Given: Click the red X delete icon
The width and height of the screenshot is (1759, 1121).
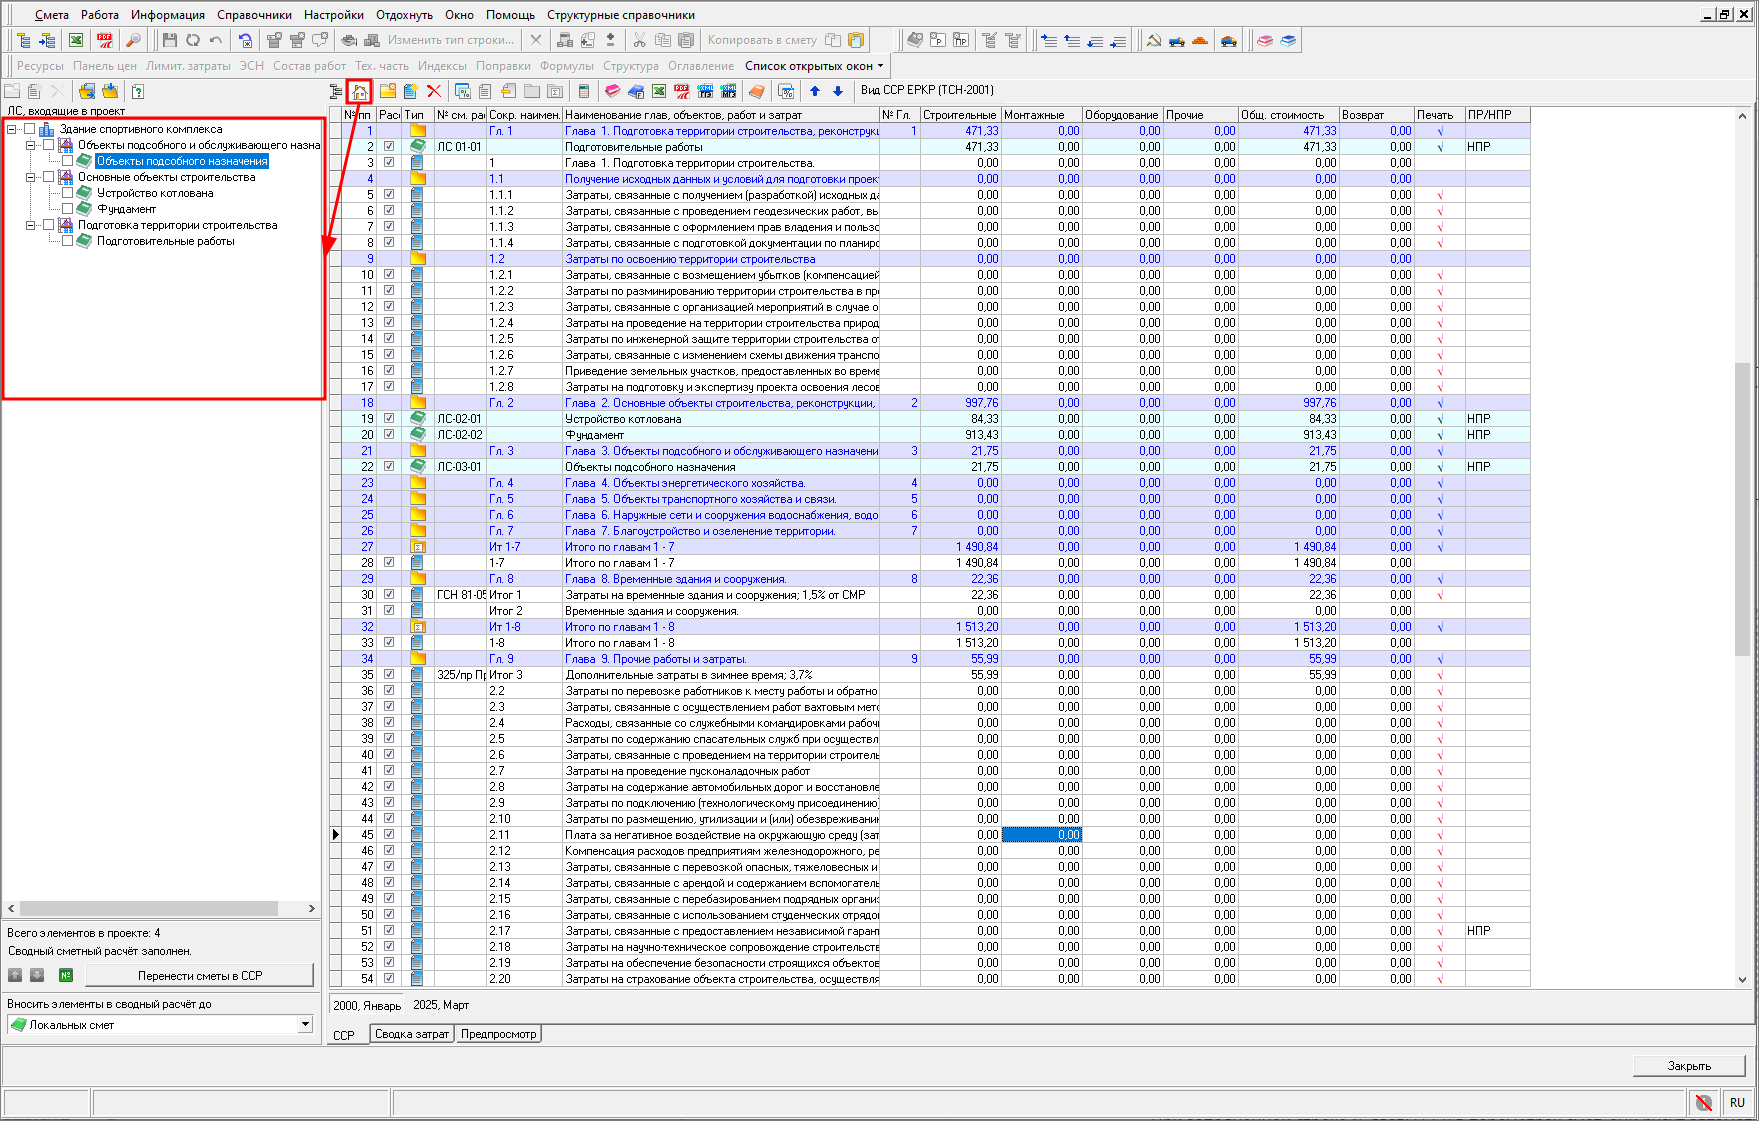Looking at the screenshot, I should (x=434, y=91).
